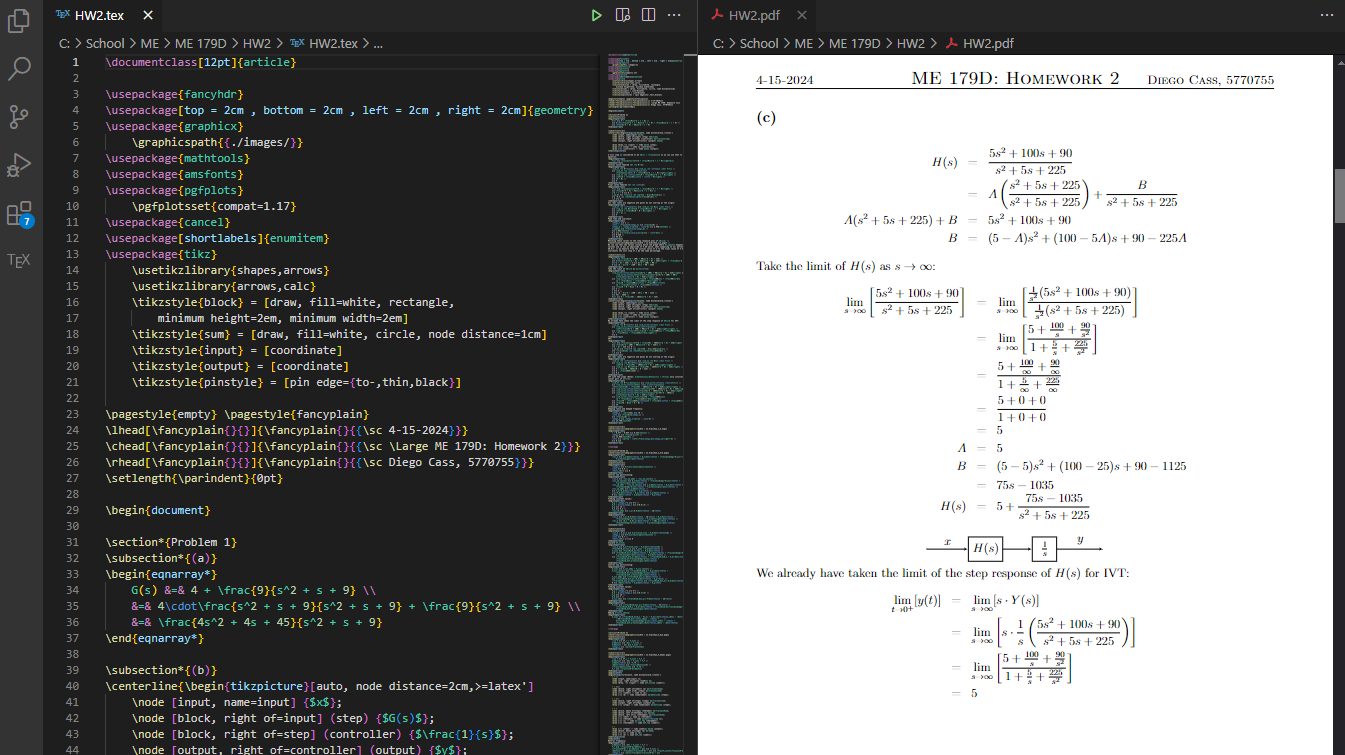The width and height of the screenshot is (1345, 755).
Task: Click the \usepackage{fancyhdr} line
Action: (175, 94)
